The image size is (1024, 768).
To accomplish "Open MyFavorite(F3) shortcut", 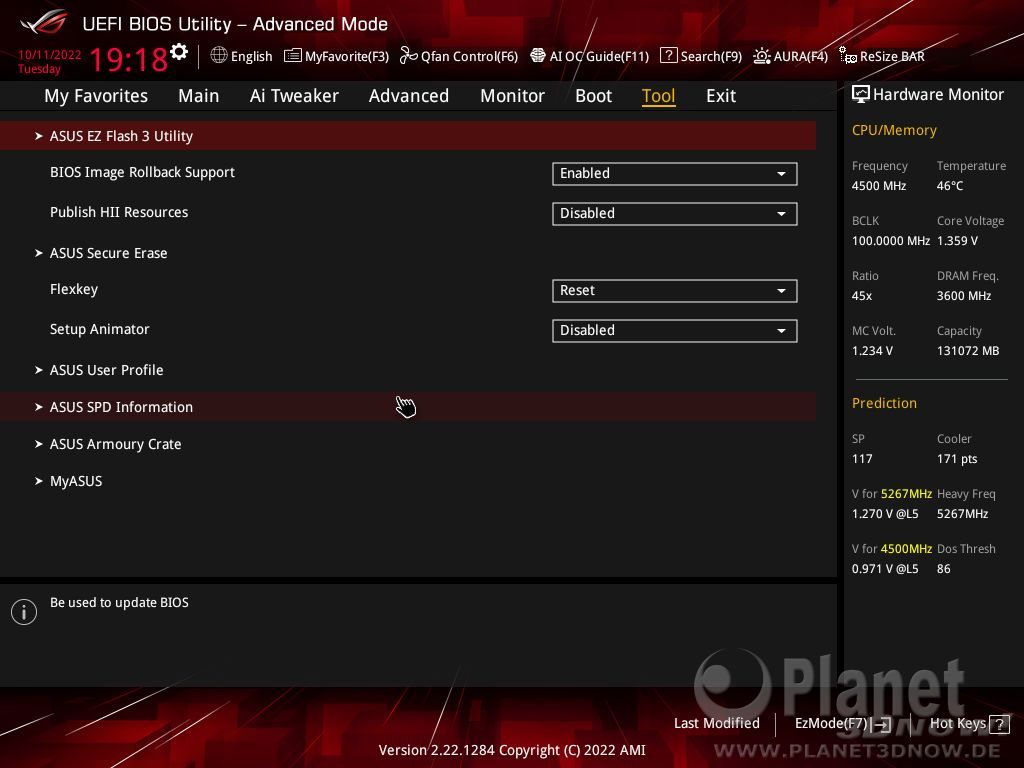I will 336,56.
